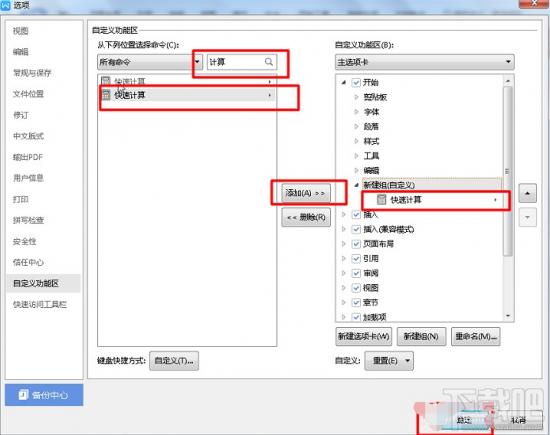Open 快速访问工具栏 settings
The height and width of the screenshot is (435, 550).
tap(40, 304)
